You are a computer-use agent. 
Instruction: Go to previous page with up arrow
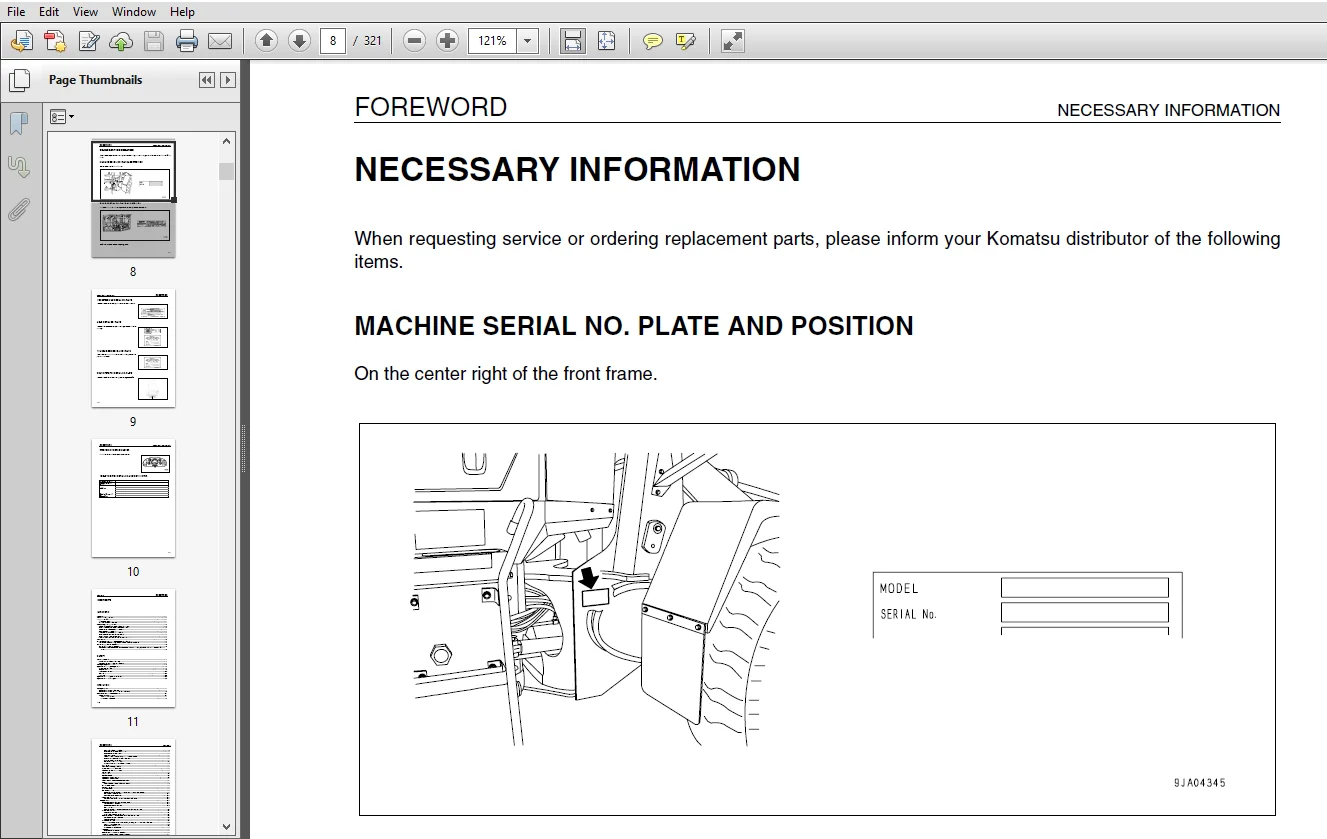266,41
